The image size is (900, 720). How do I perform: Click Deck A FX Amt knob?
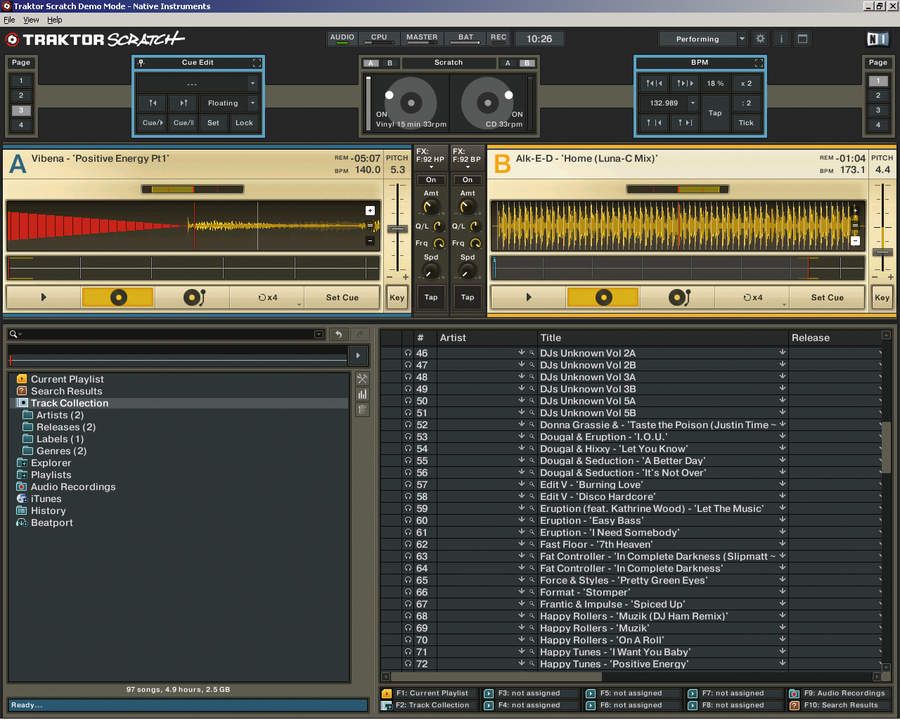(x=430, y=207)
